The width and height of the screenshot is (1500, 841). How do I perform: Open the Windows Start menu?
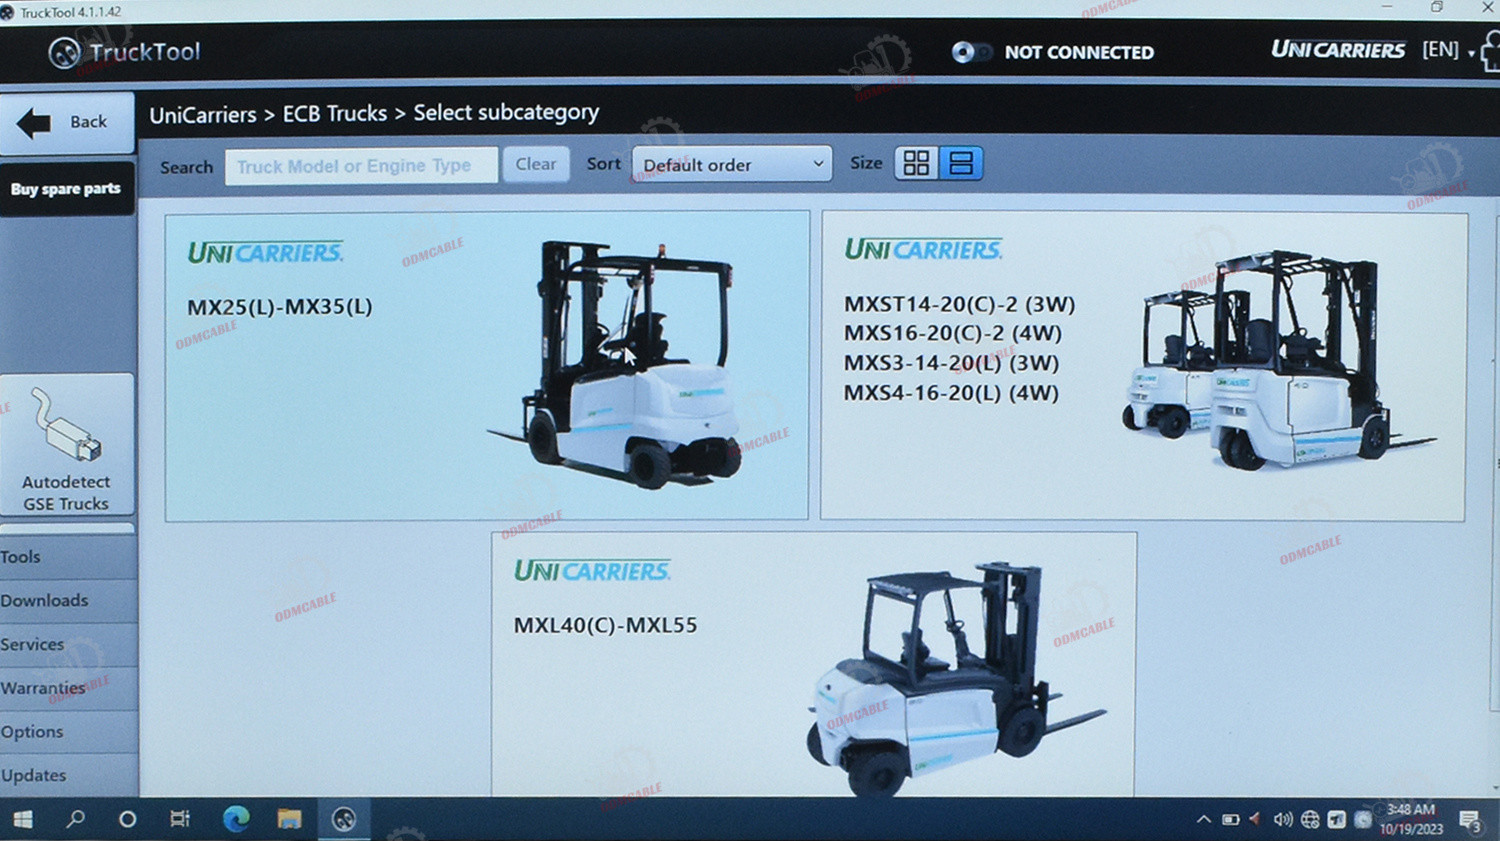(22, 820)
